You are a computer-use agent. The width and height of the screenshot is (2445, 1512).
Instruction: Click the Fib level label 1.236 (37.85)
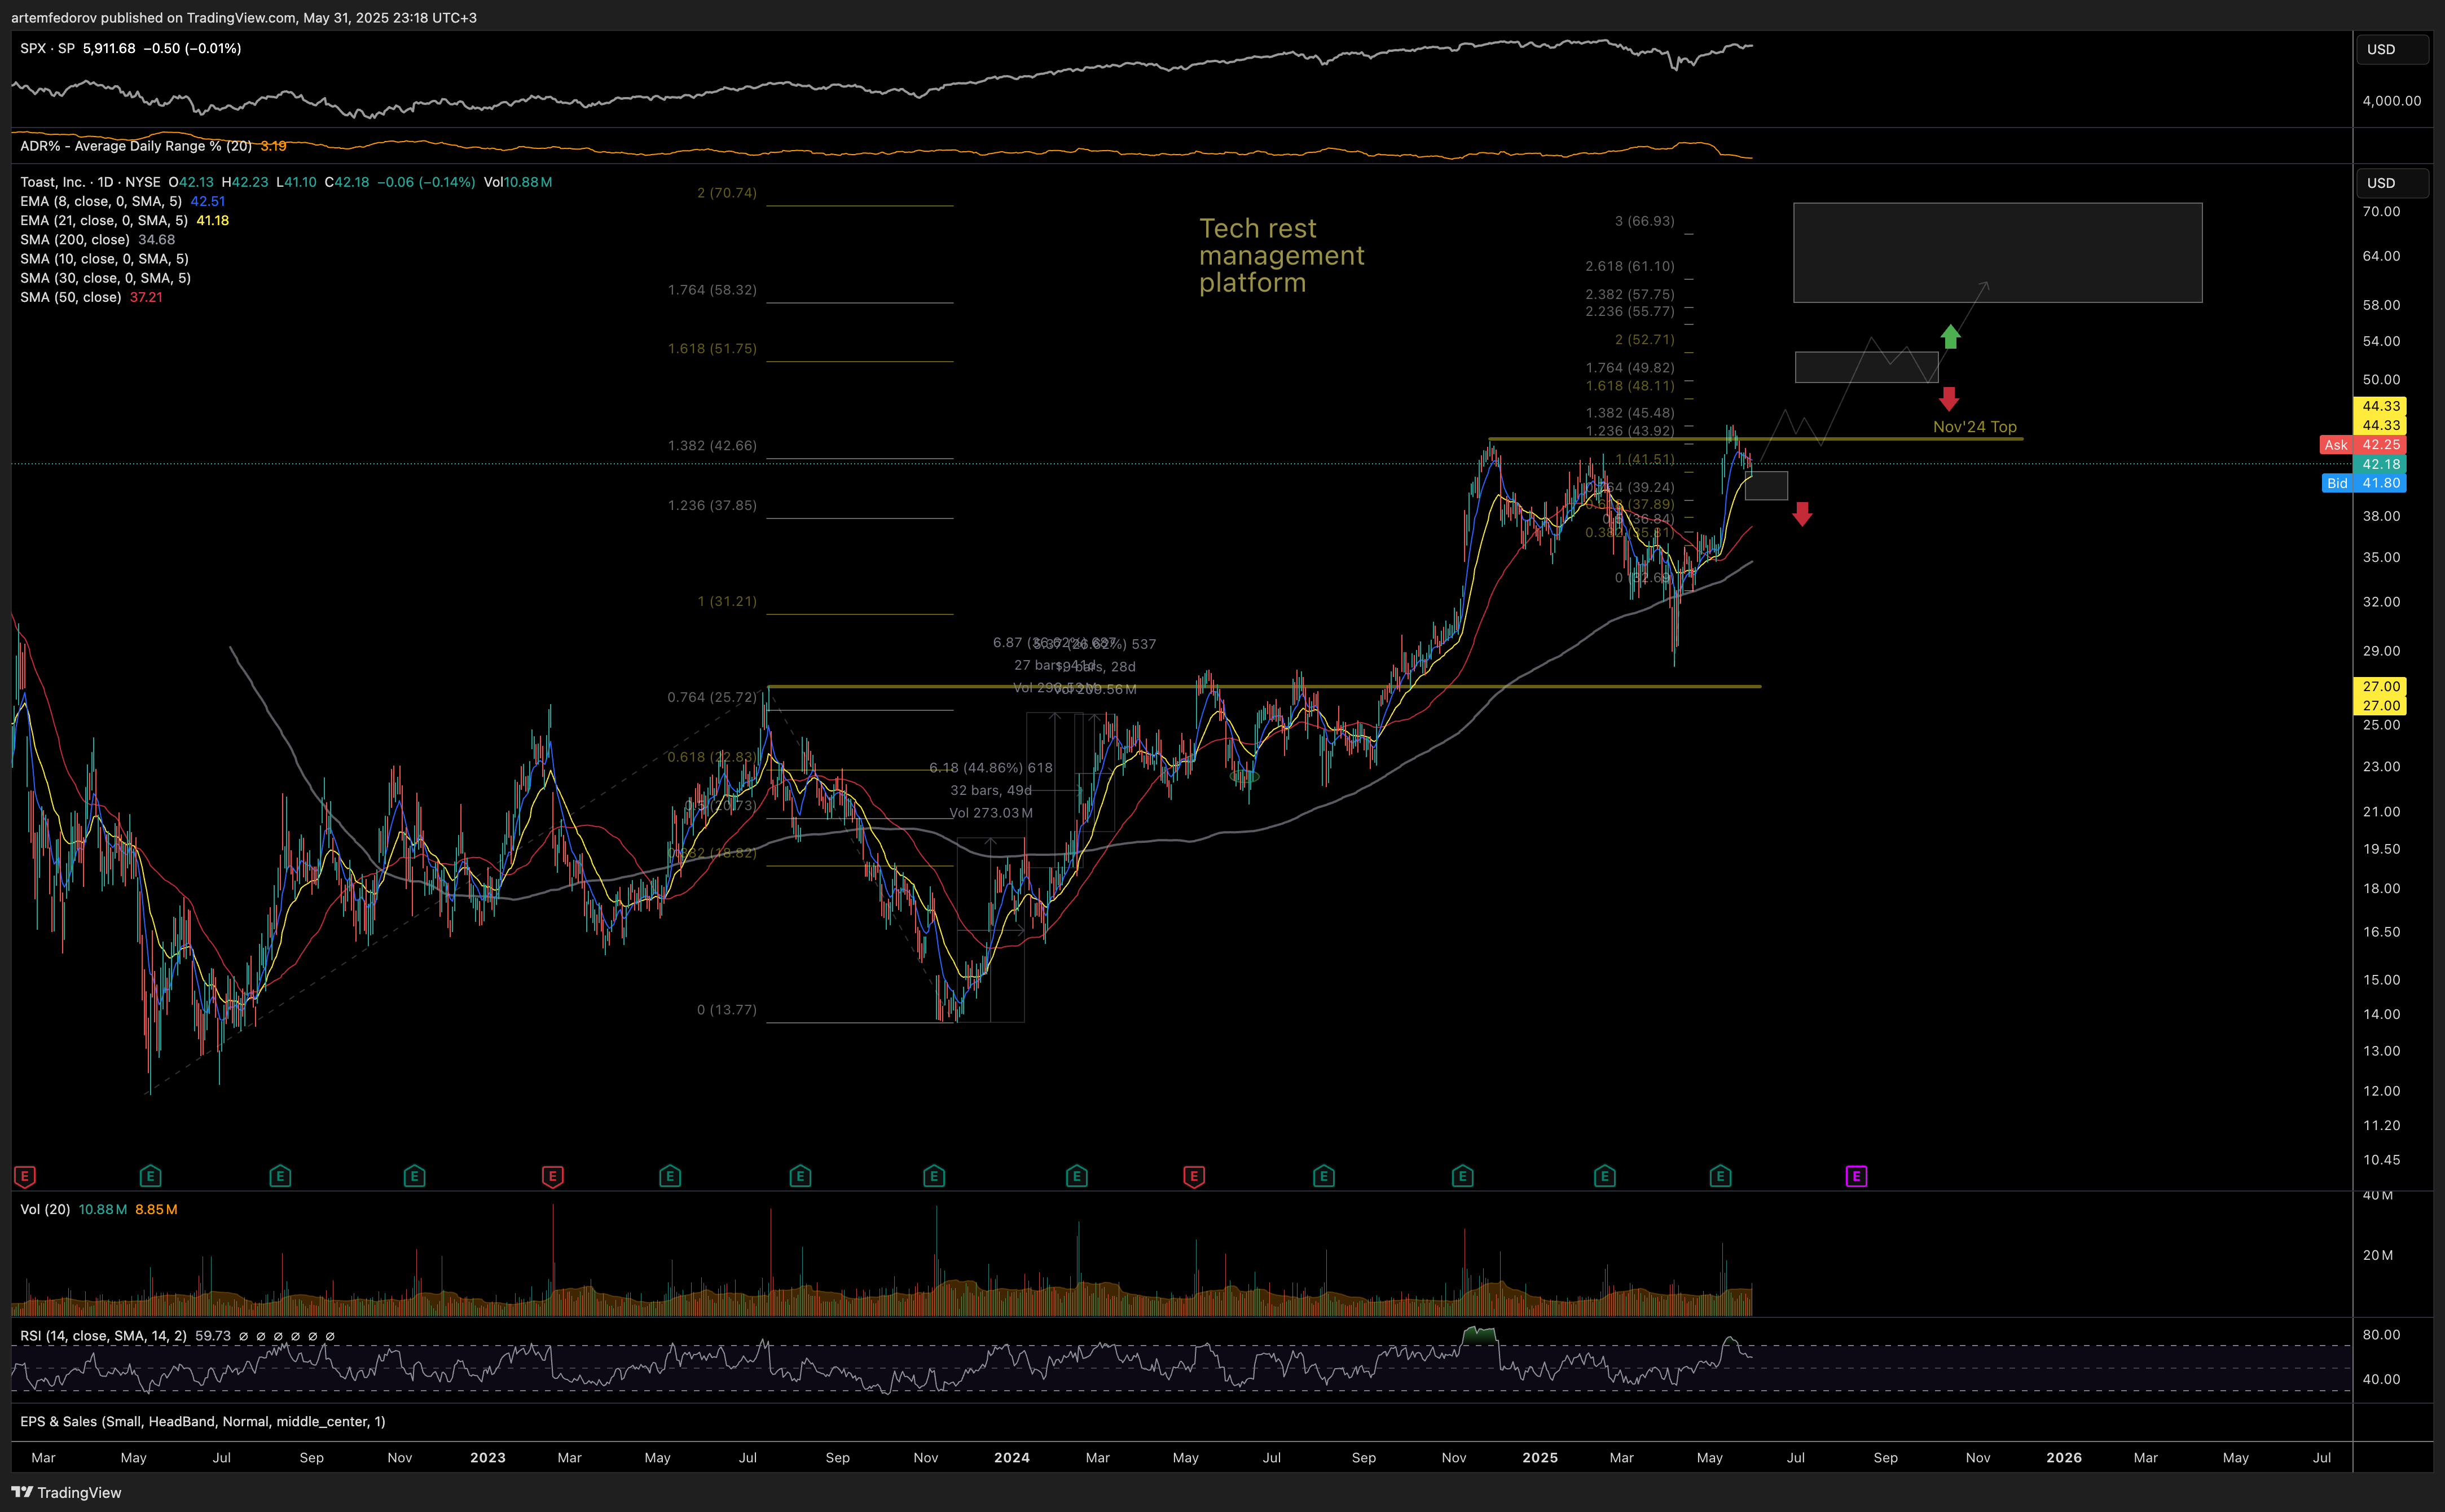click(x=712, y=506)
